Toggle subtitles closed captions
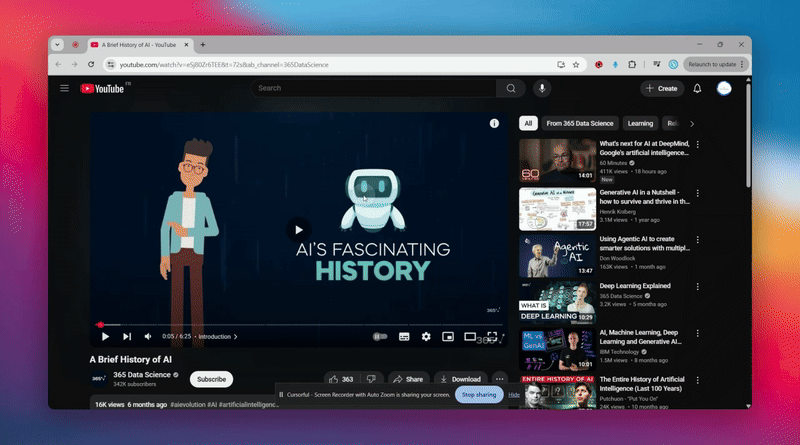 (404, 336)
